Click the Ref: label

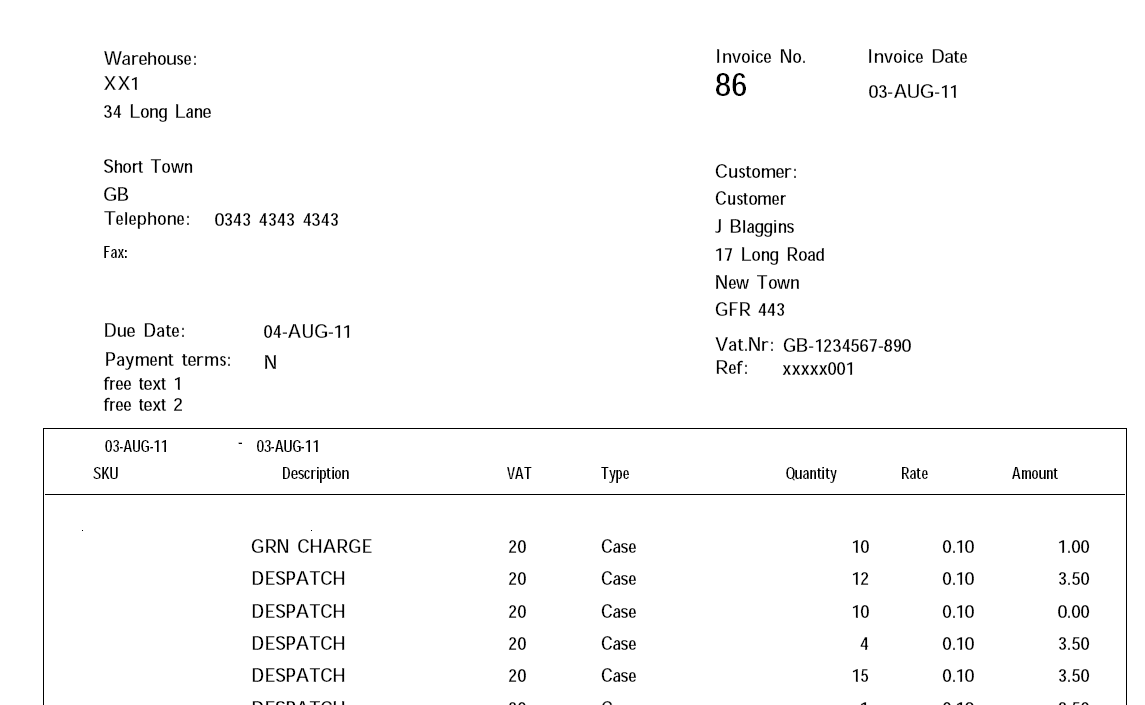click(732, 368)
